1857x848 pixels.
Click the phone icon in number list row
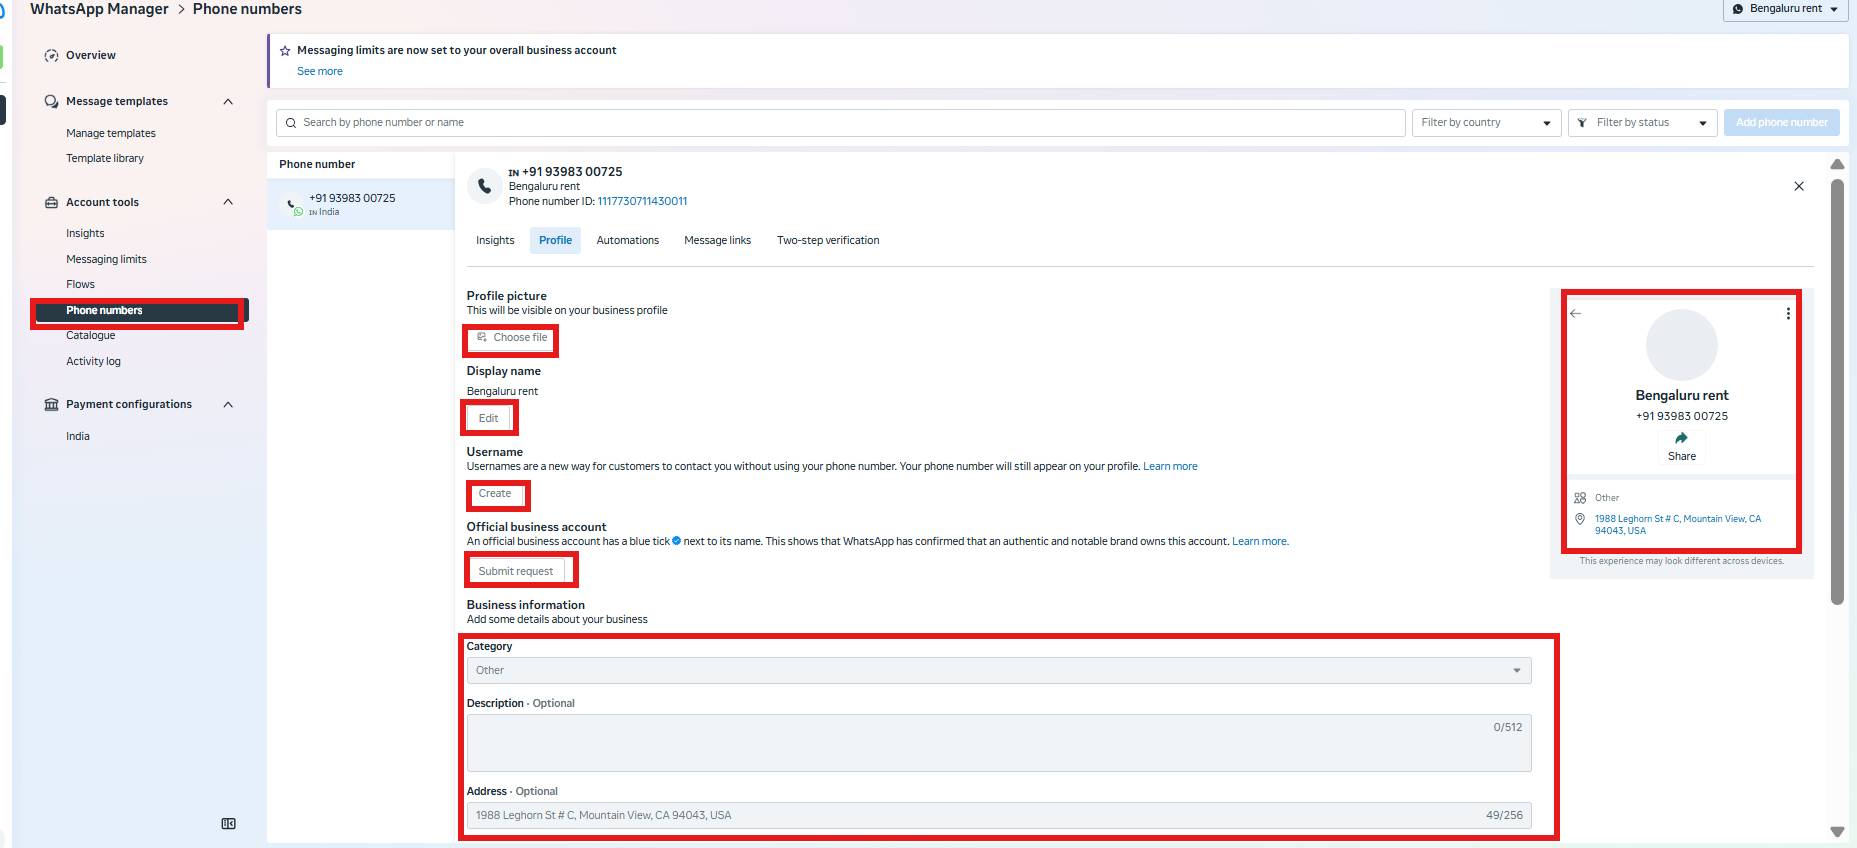tap(292, 204)
